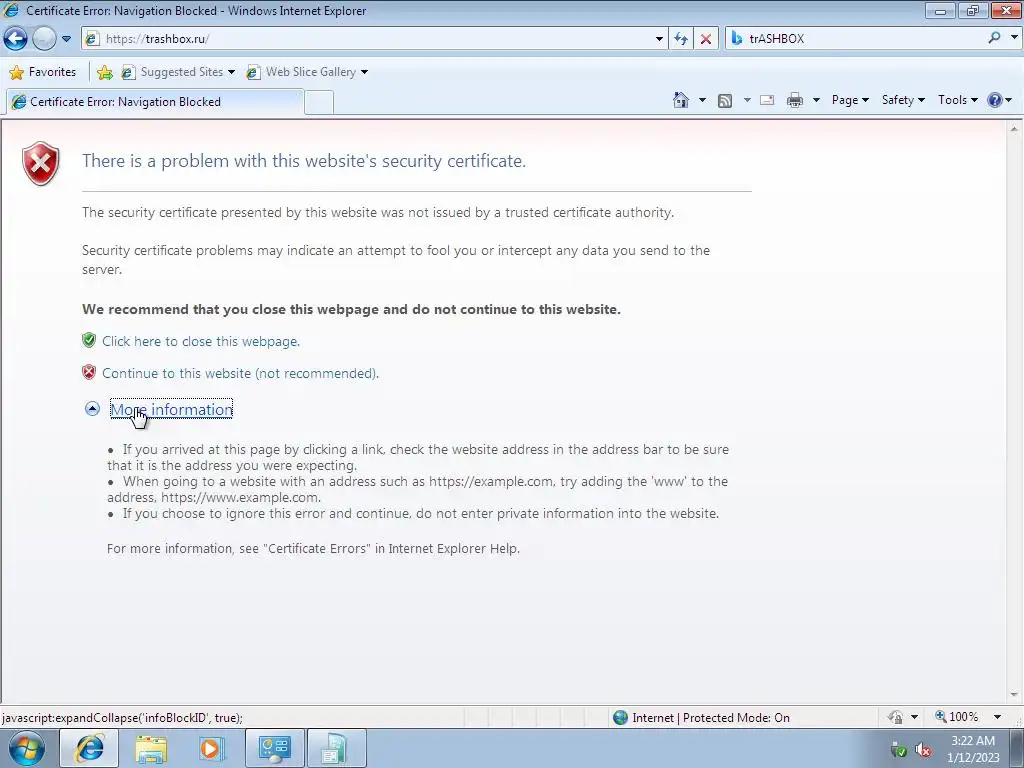Click the scrollbar up arrow
The image size is (1024, 768).
point(1014,129)
